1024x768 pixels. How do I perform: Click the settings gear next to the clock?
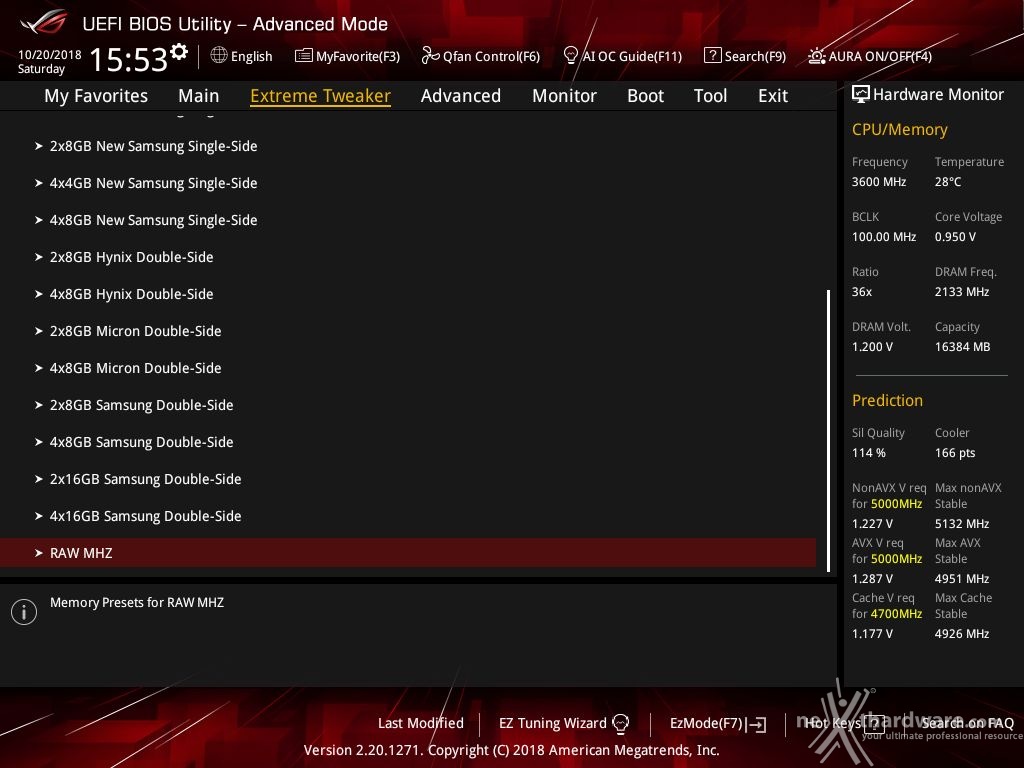click(179, 52)
